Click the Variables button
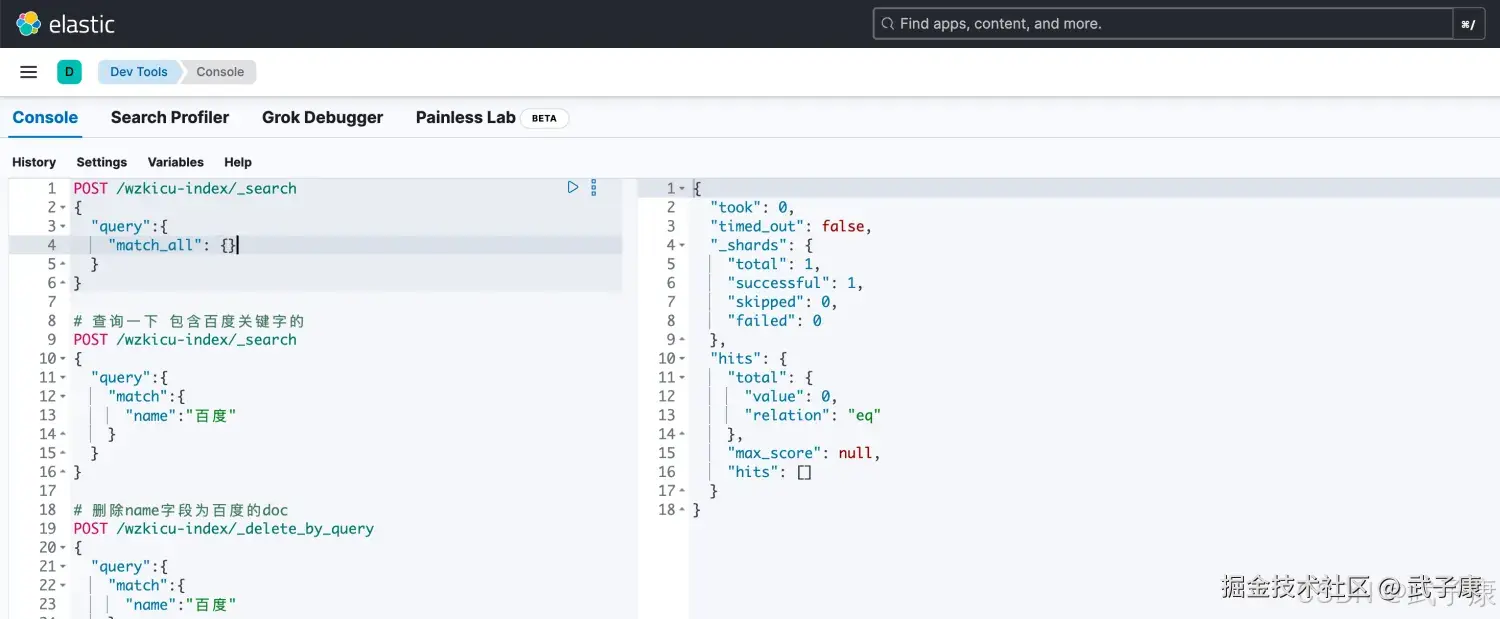Viewport: 1500px width, 619px height. (x=176, y=162)
